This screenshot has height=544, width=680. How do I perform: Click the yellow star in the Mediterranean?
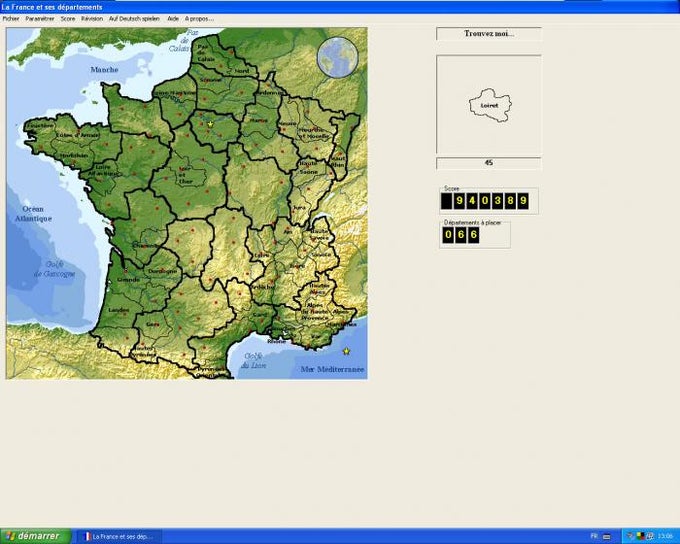(346, 351)
